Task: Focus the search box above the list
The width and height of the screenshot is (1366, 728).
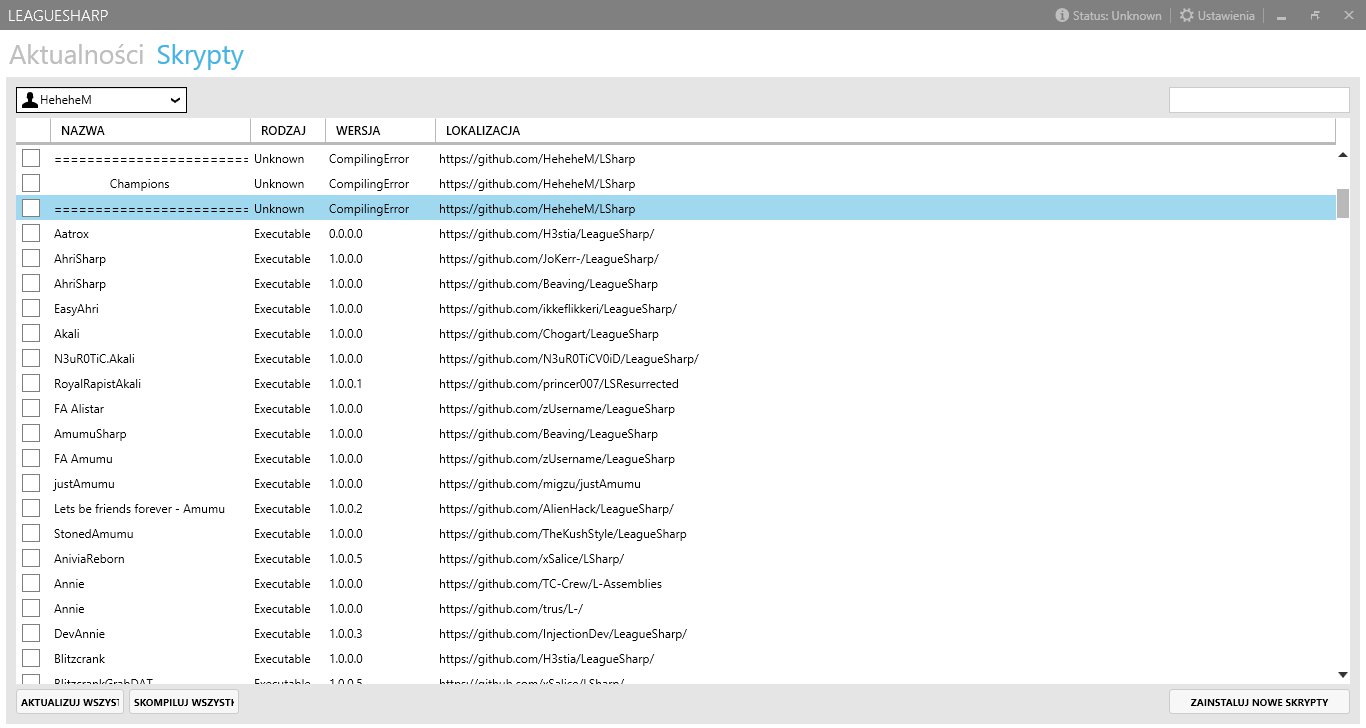Action: coord(1259,100)
